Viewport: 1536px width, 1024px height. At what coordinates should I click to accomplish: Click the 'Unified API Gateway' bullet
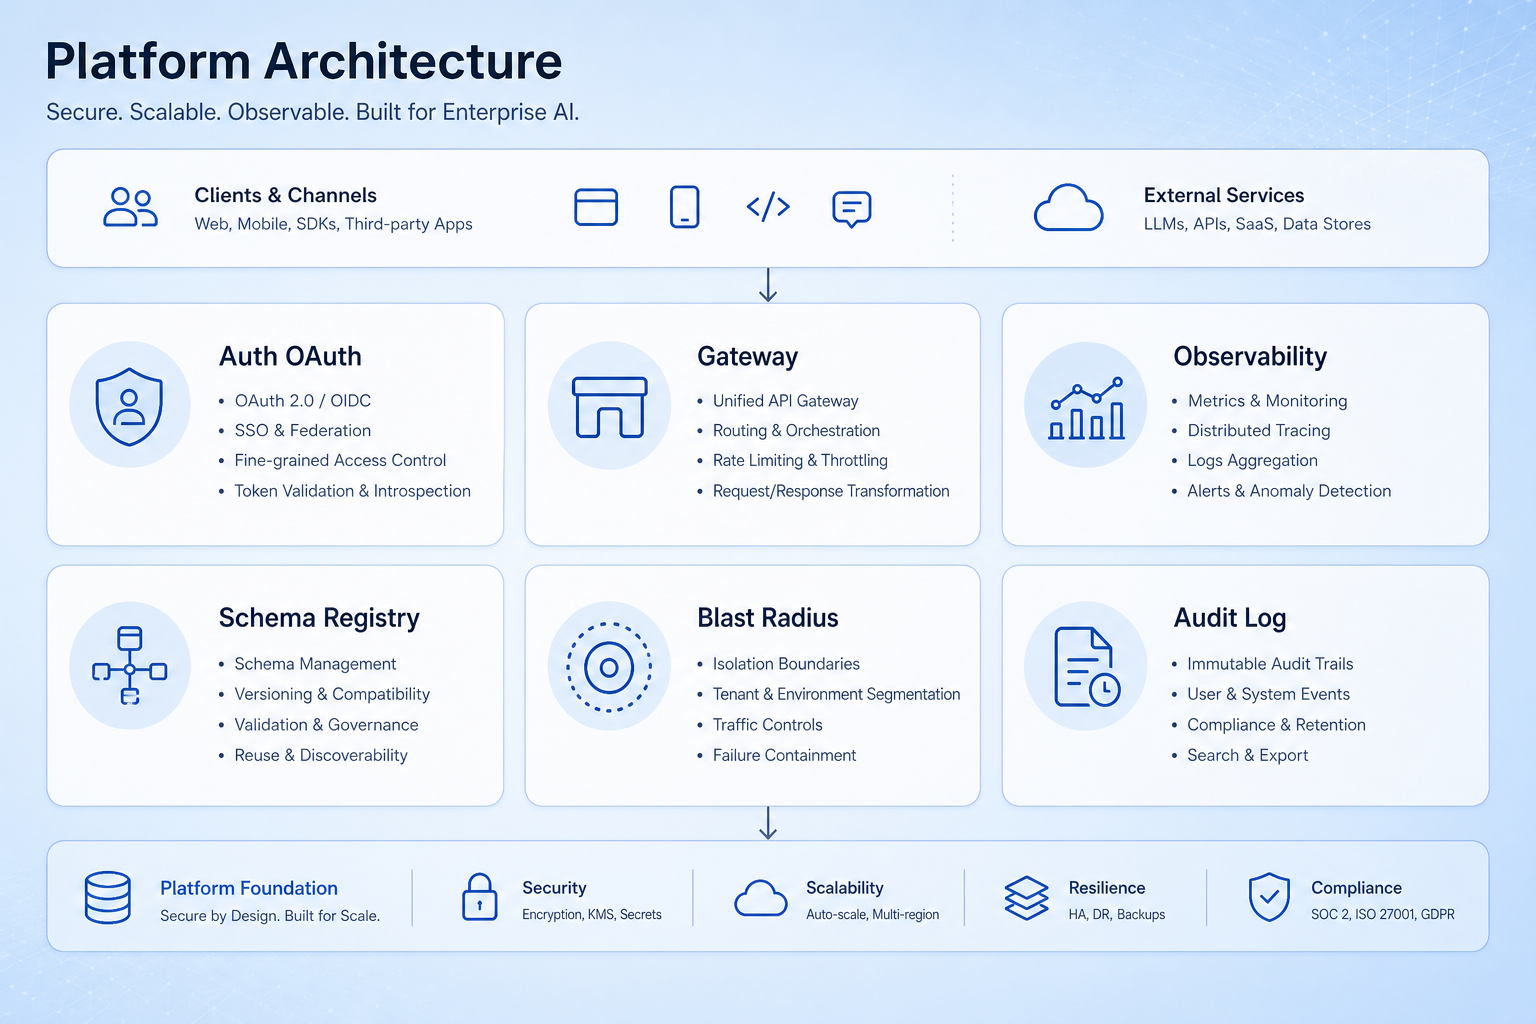tap(785, 401)
